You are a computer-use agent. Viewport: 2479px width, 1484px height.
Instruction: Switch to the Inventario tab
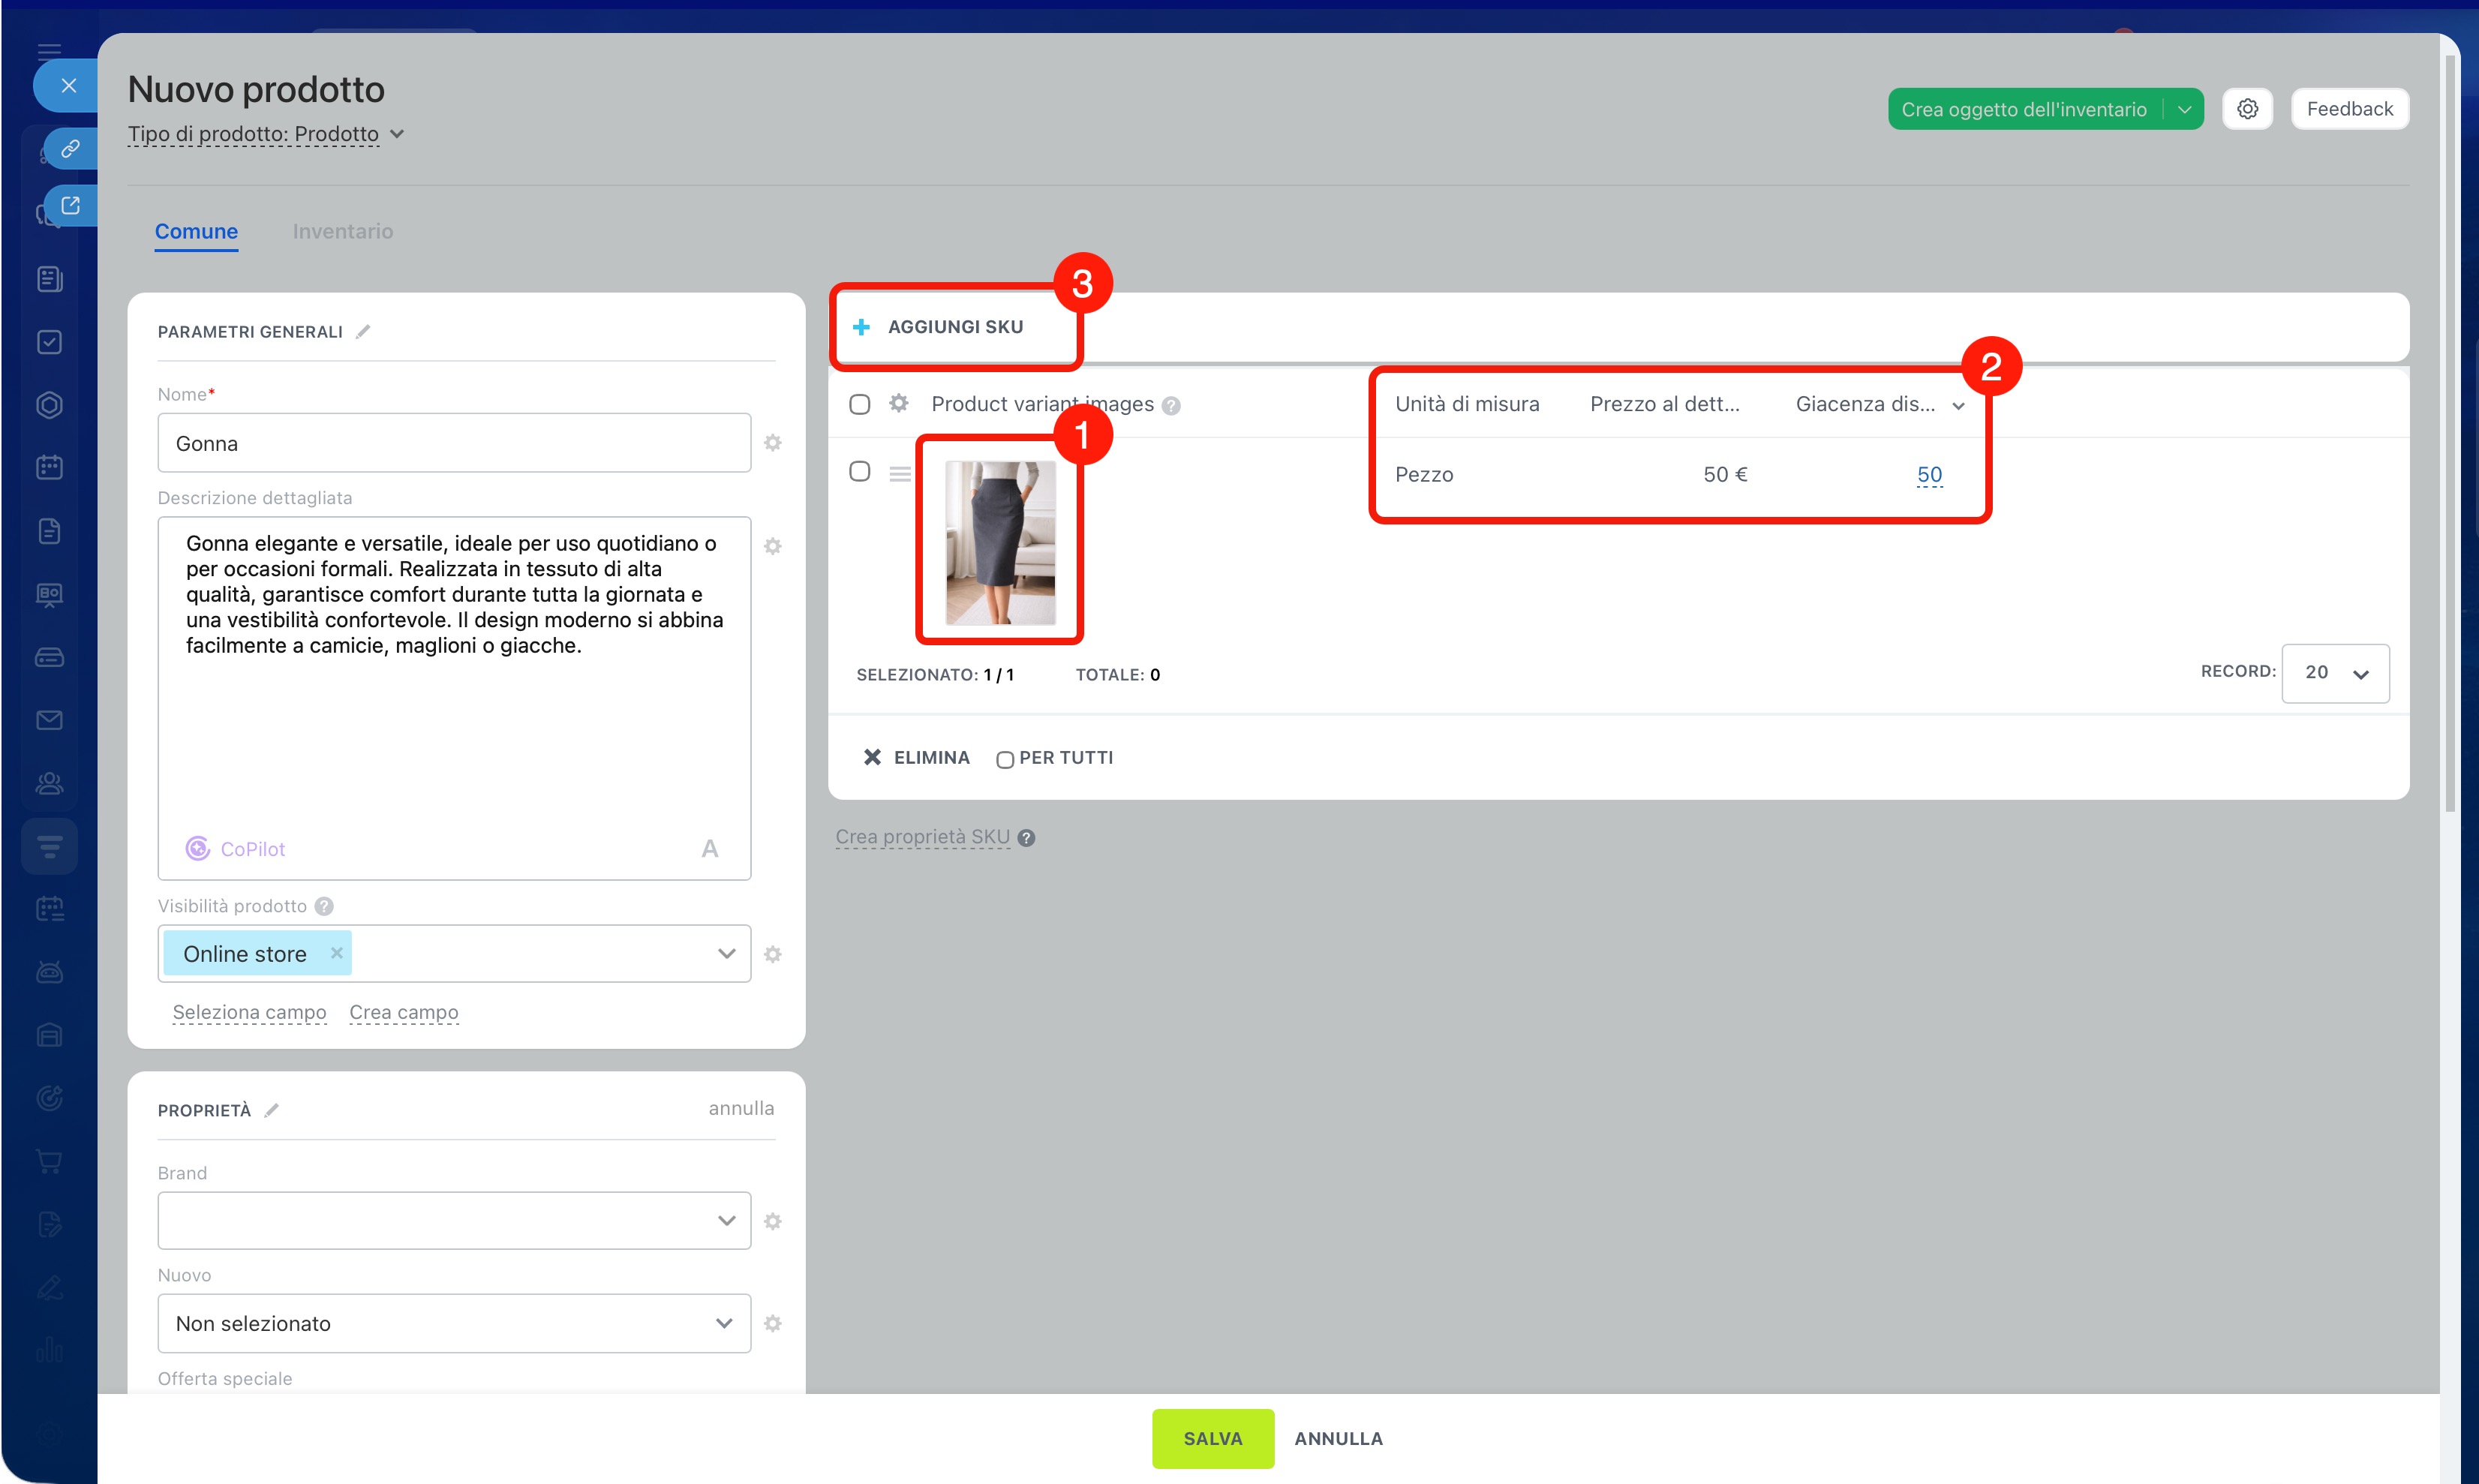[x=342, y=231]
